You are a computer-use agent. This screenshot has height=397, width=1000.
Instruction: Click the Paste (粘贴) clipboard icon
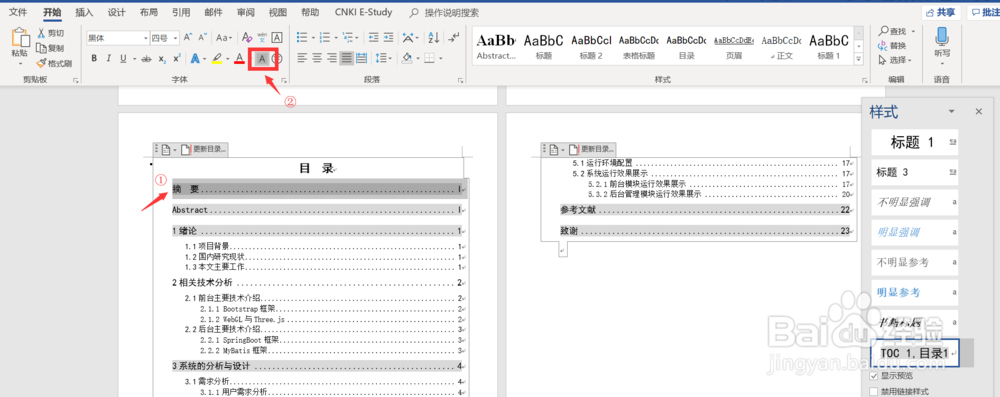click(x=20, y=38)
